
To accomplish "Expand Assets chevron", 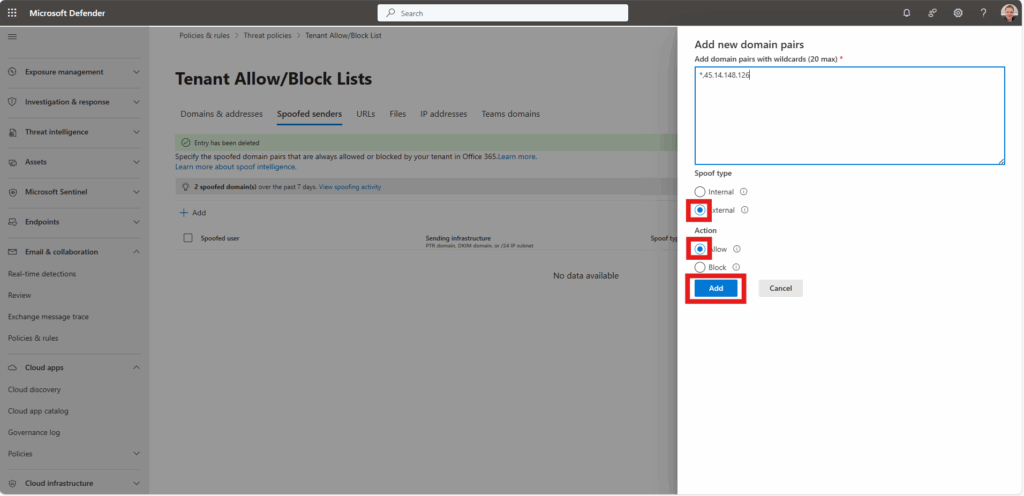I will 136,162.
